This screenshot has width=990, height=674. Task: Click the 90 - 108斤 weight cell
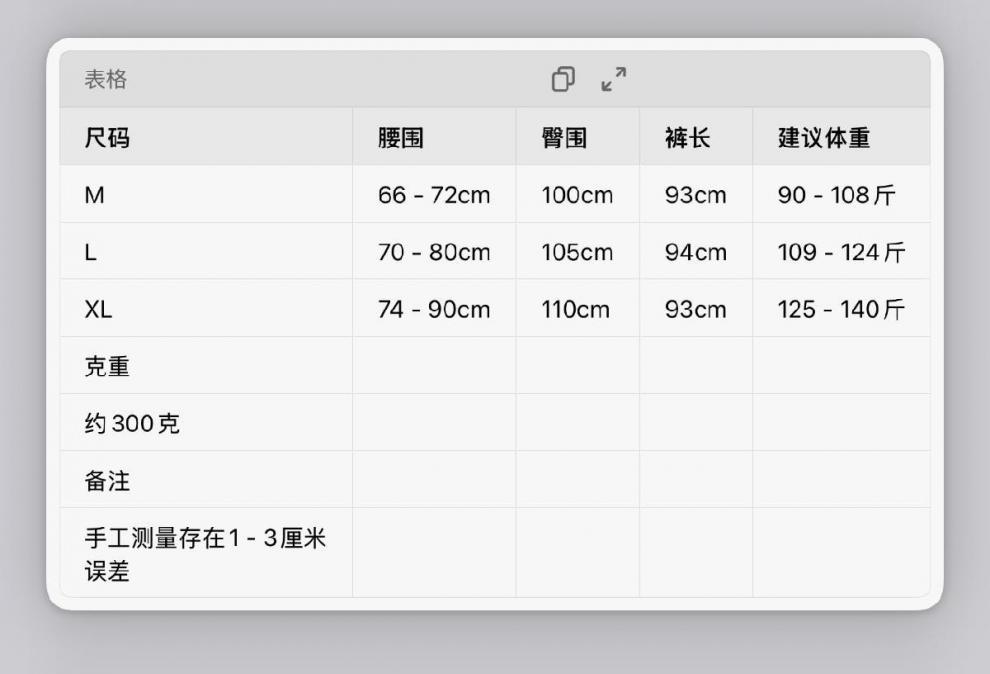click(836, 195)
